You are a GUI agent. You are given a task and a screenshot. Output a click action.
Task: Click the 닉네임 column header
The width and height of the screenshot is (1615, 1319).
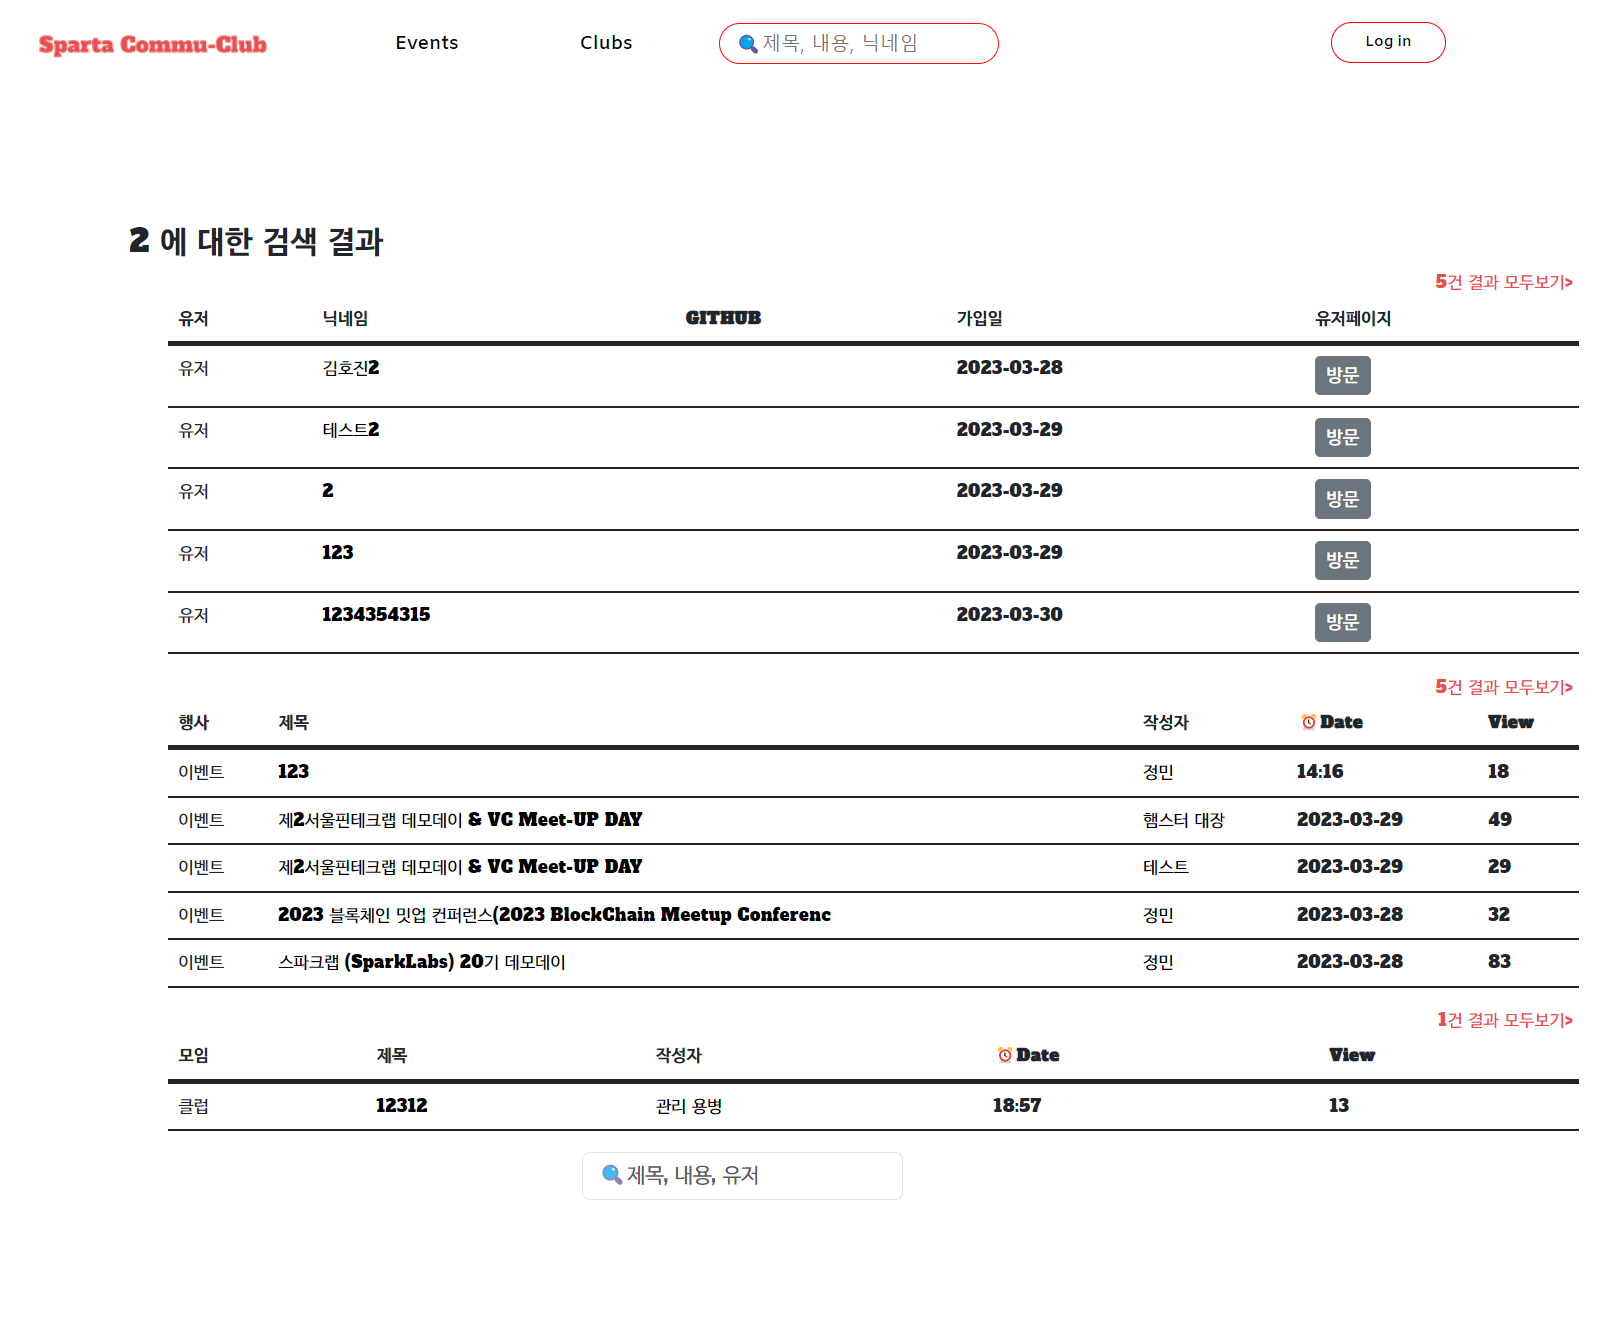tap(345, 318)
